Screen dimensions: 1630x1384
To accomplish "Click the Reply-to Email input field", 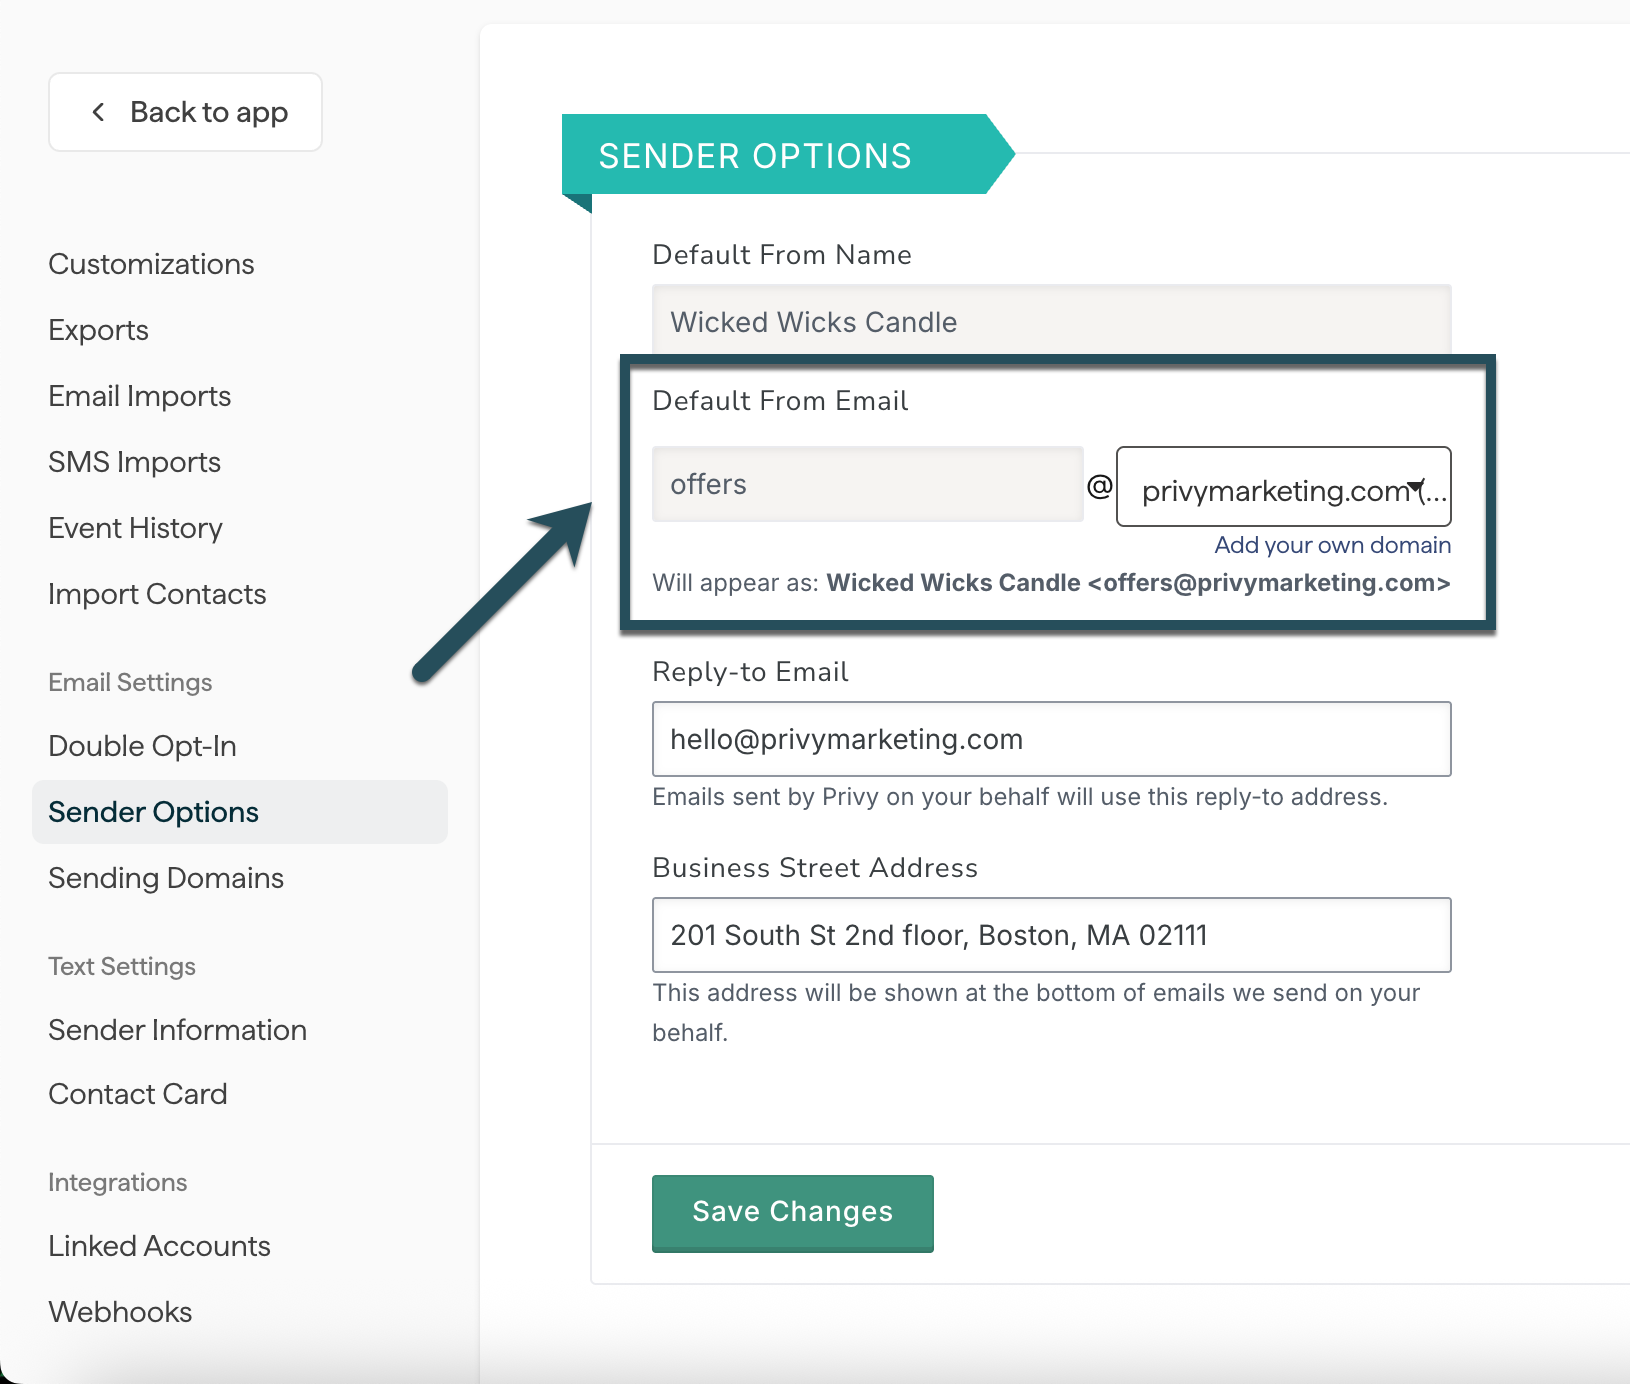I will (1051, 739).
